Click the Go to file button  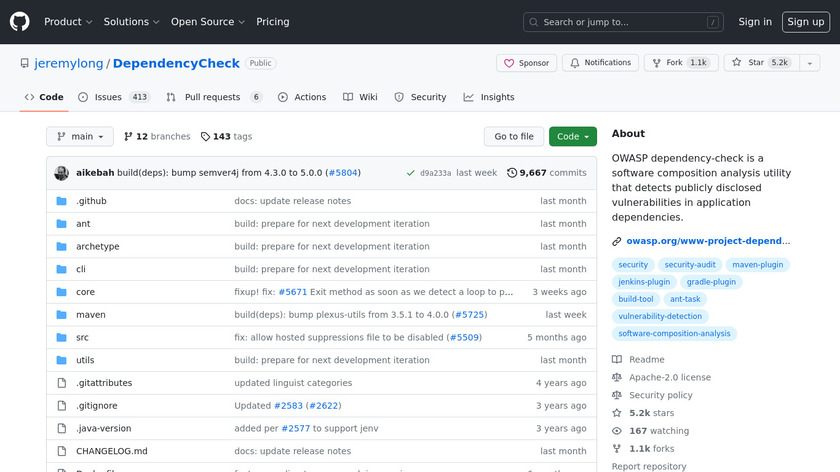coord(514,137)
